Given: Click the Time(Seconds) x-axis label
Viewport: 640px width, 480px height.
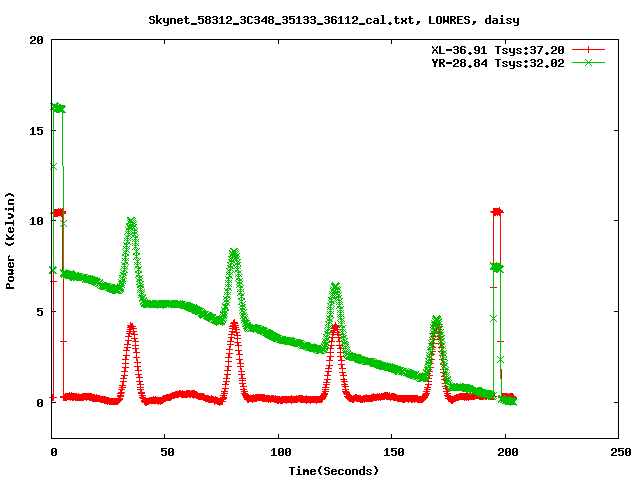Looking at the screenshot, I should point(333,471).
